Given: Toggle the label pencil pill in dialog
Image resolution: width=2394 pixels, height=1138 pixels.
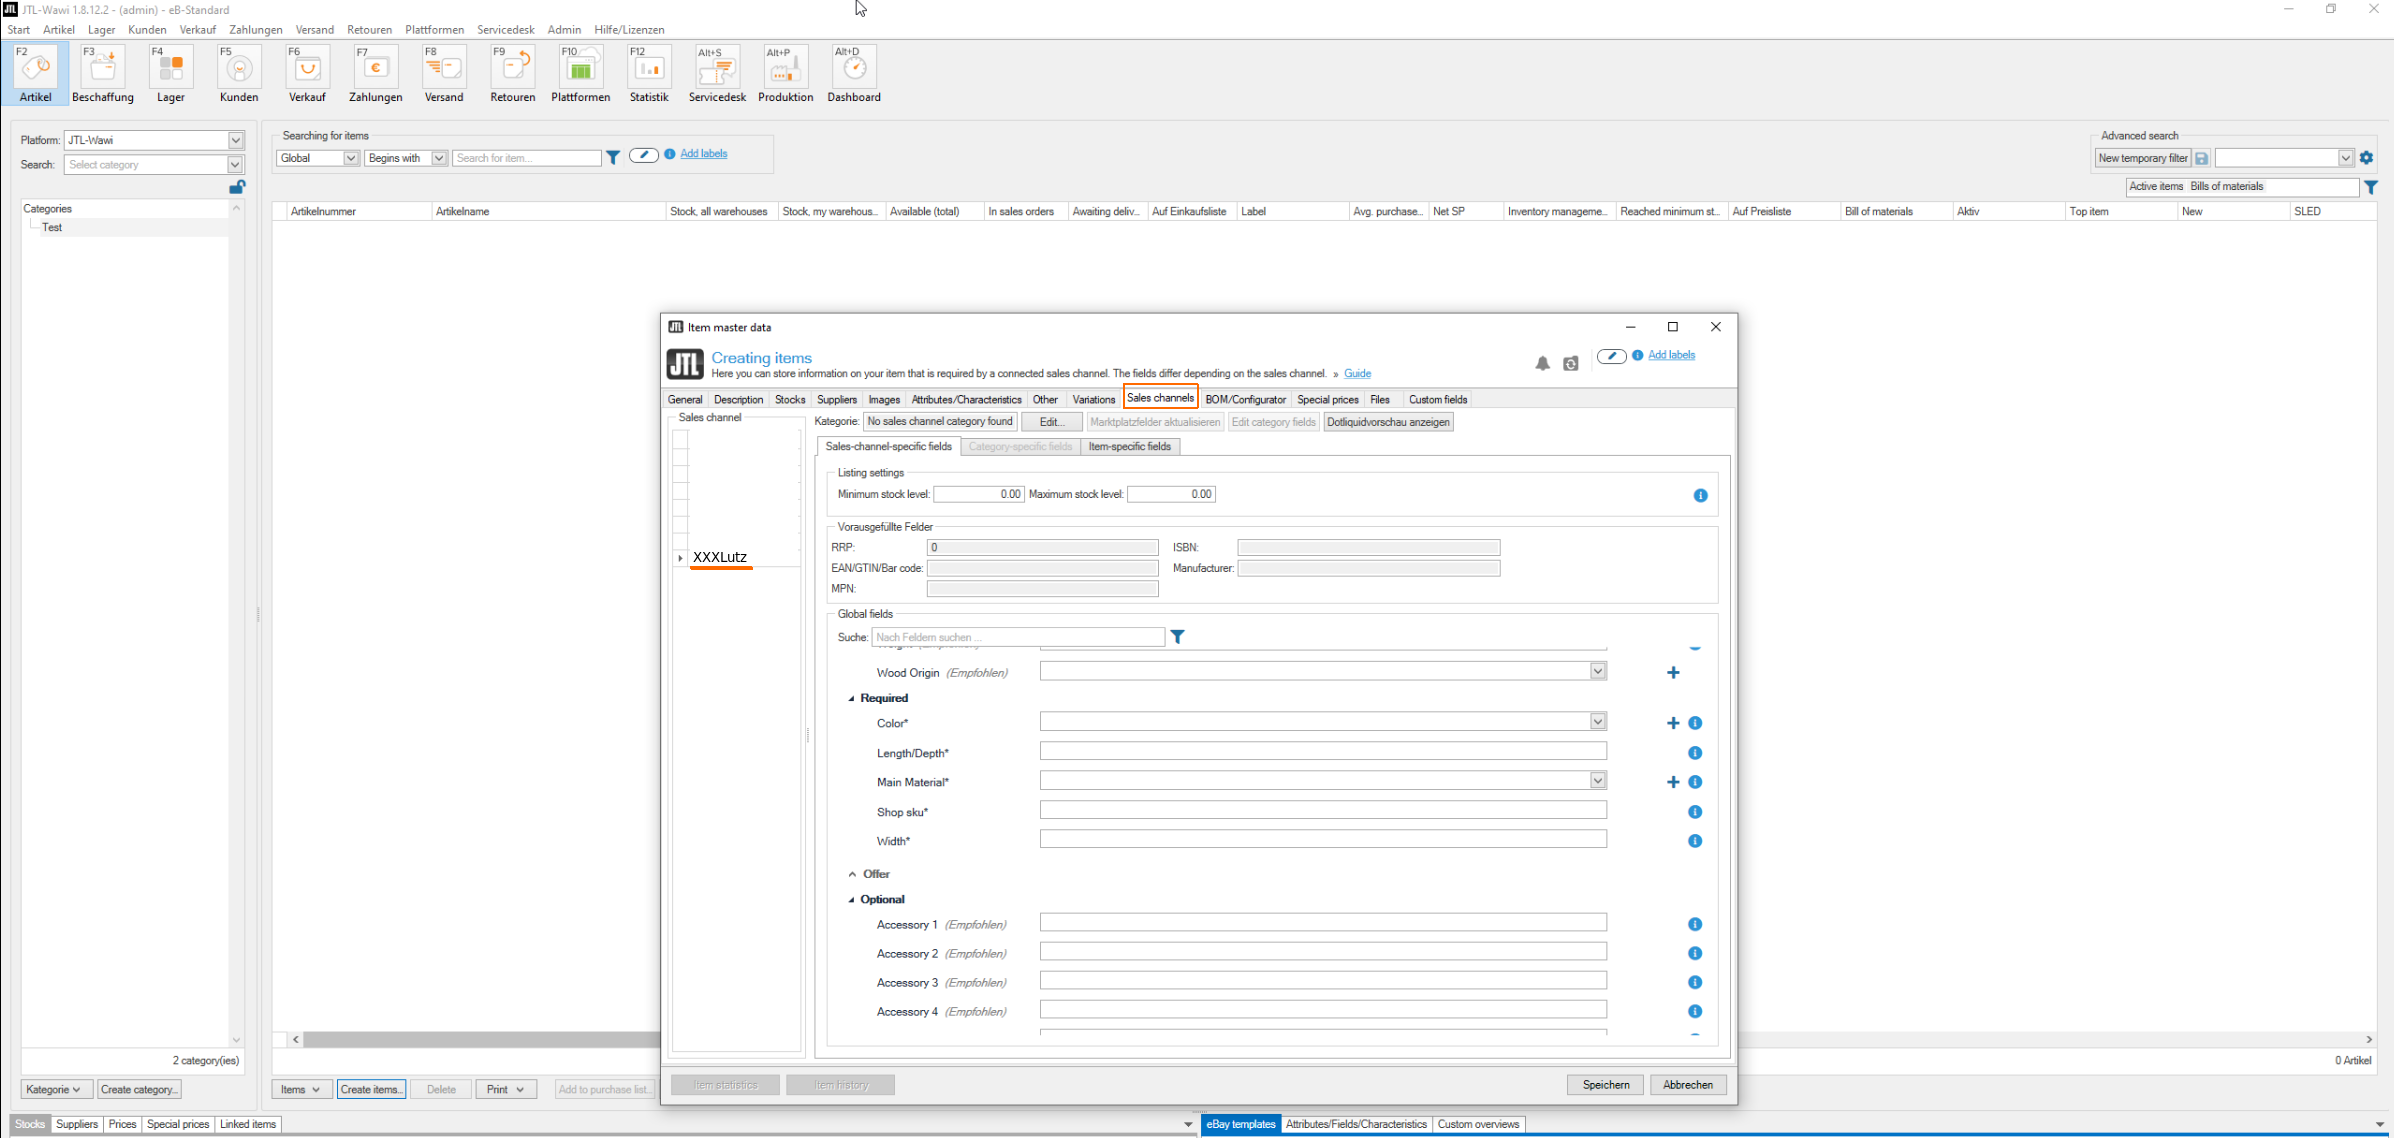Looking at the screenshot, I should coord(1611,356).
